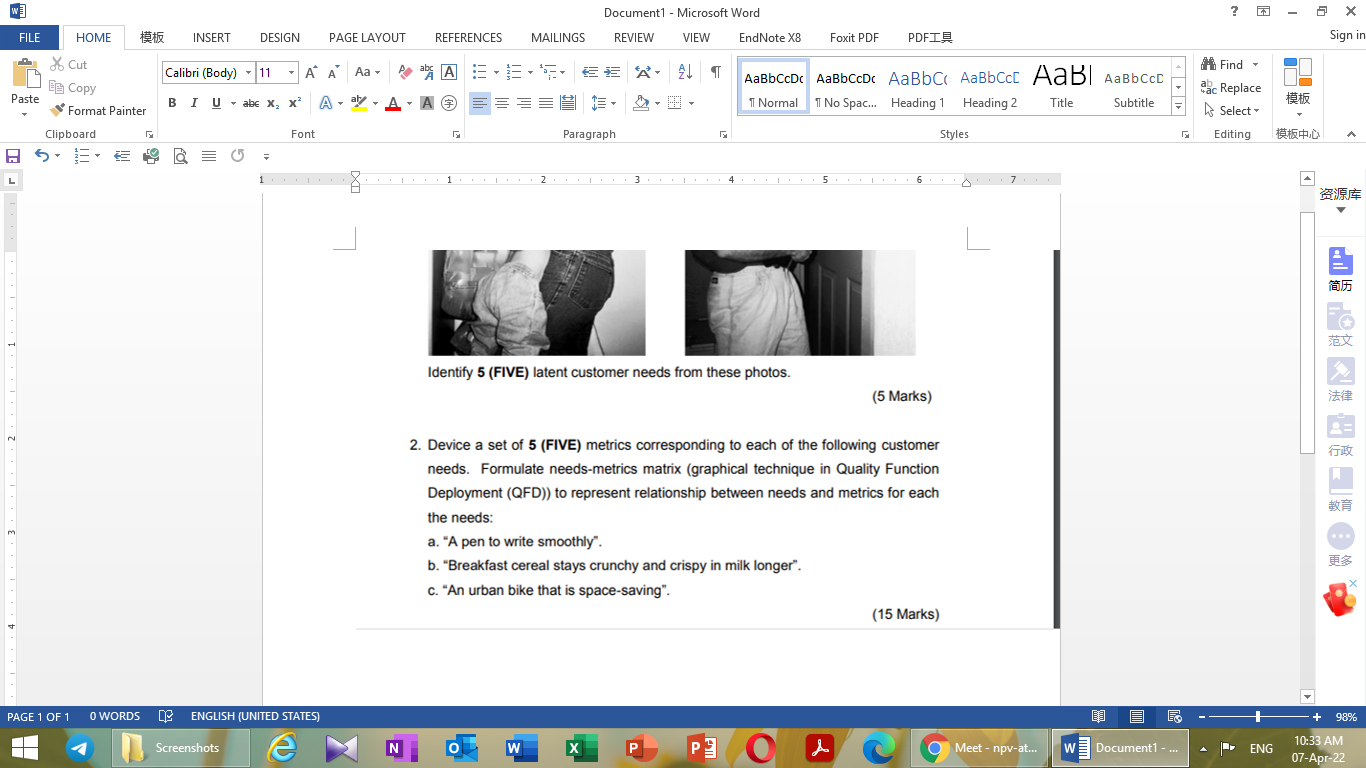Viewport: 1366px width, 768px height.
Task: Open the EndNote X8 ribbon tab
Action: click(x=769, y=37)
